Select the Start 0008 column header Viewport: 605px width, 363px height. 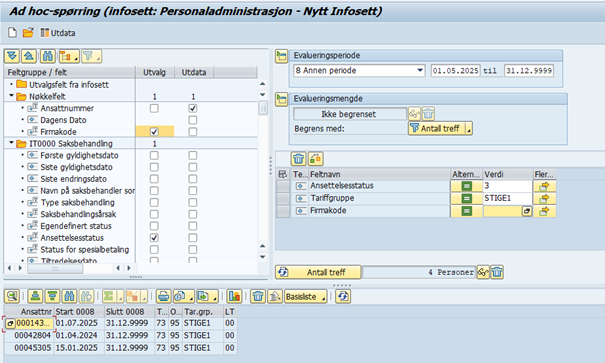(x=79, y=311)
